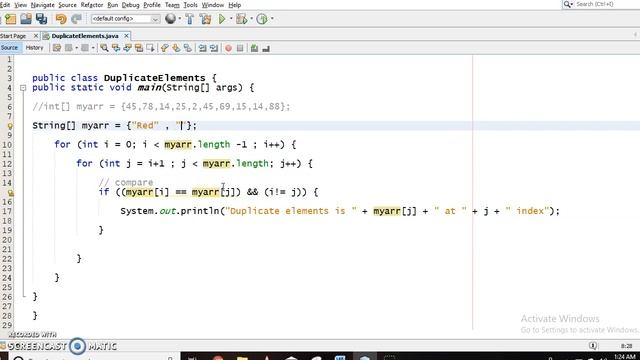Viewport: 640px width, 360px height.
Task: Open the Team menu
Action: pyautogui.click(x=172, y=5)
